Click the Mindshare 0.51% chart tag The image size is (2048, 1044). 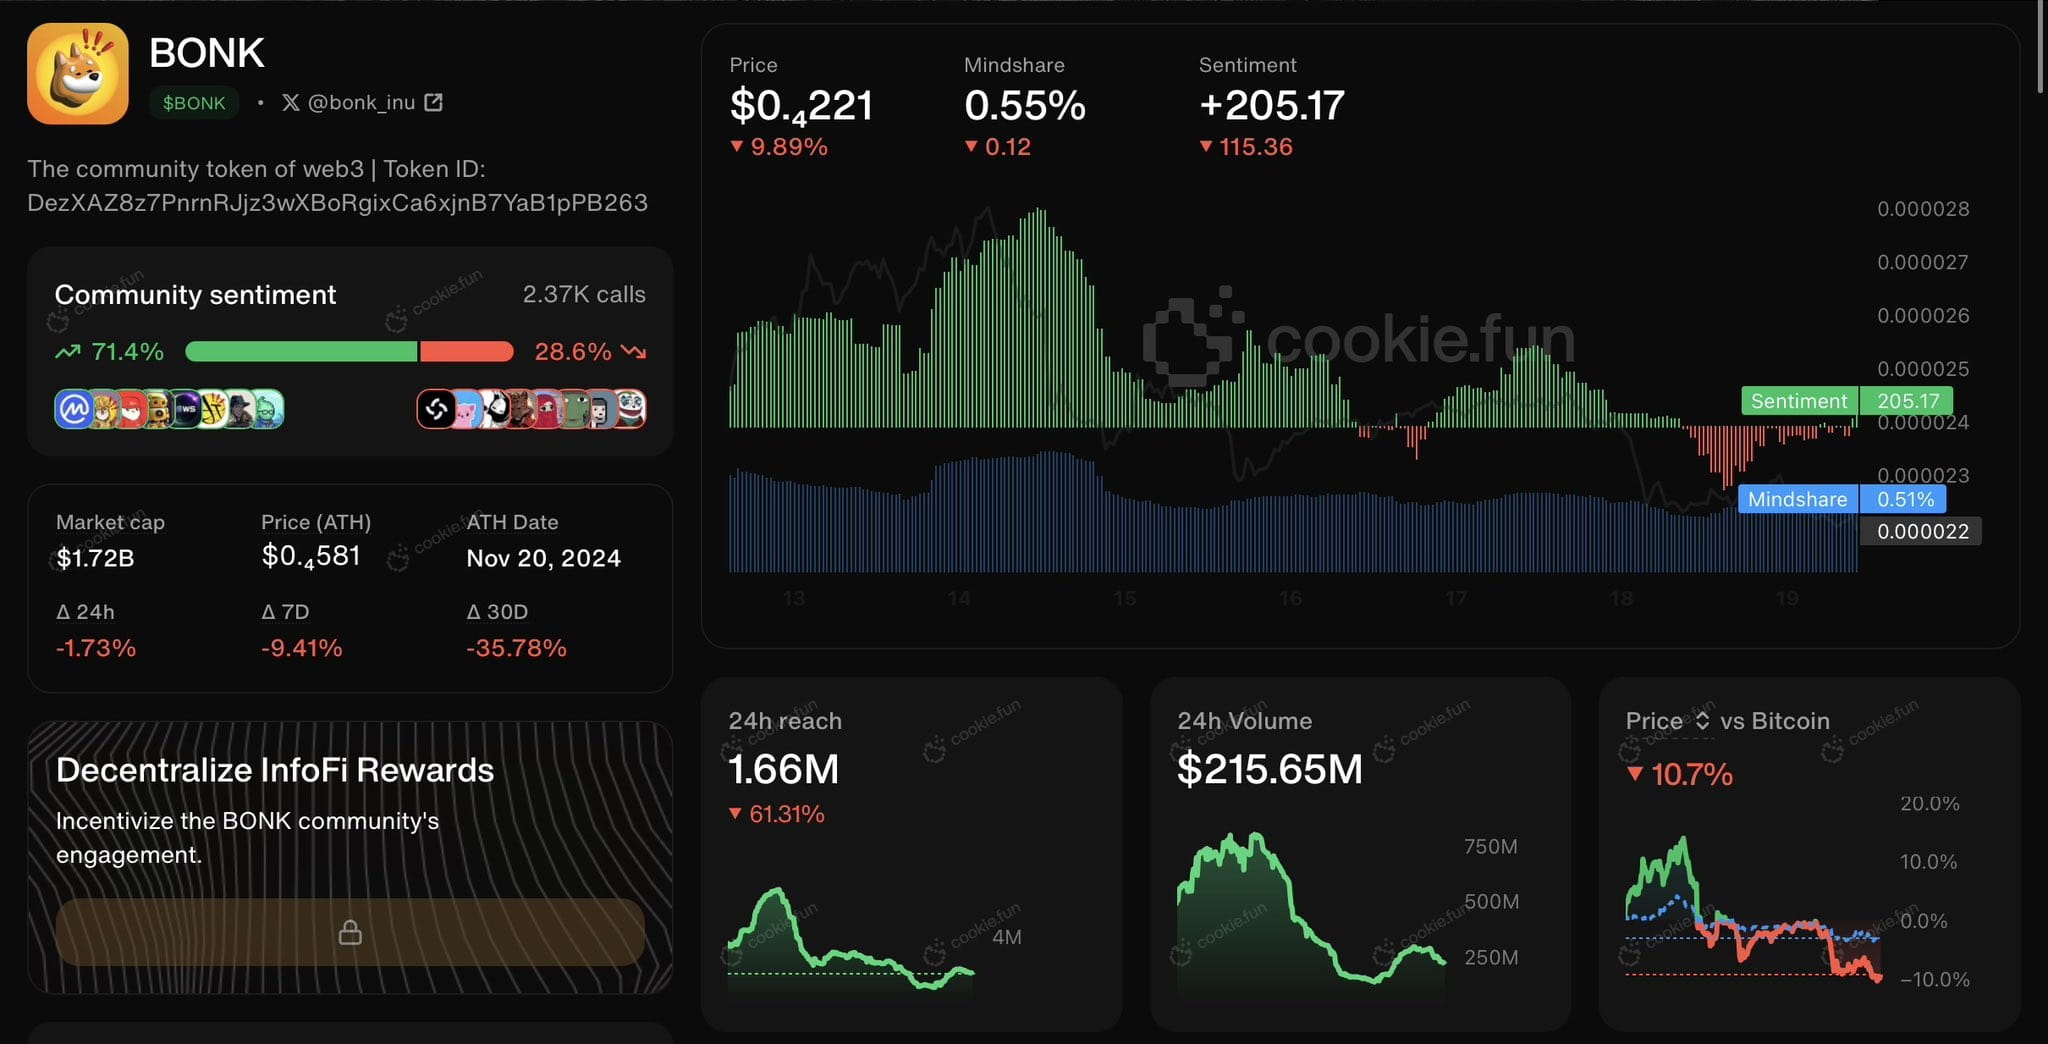click(1842, 499)
